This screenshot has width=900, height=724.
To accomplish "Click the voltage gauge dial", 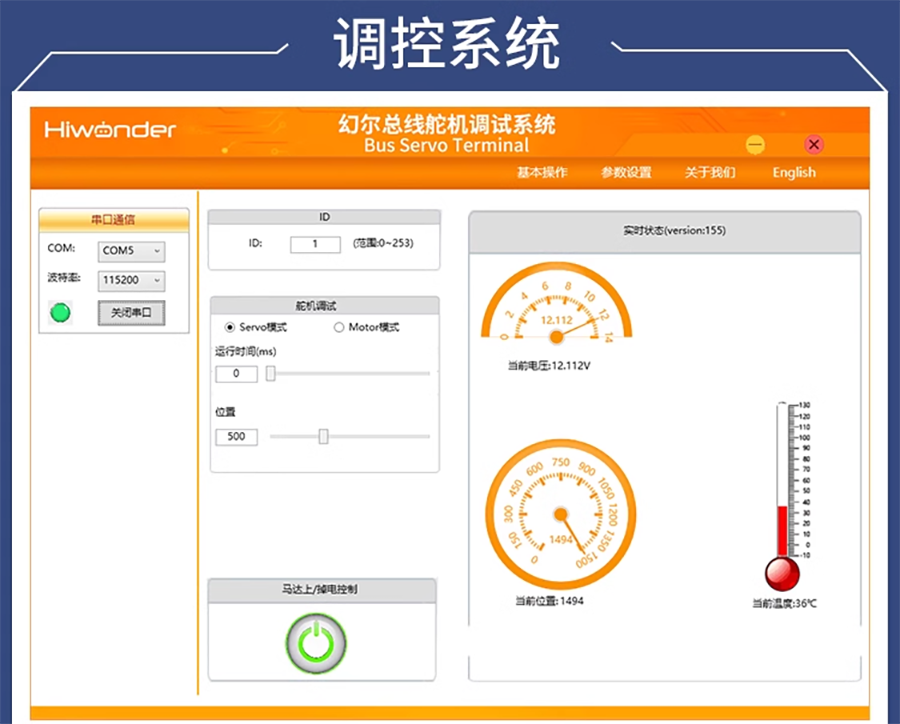I will 556,303.
